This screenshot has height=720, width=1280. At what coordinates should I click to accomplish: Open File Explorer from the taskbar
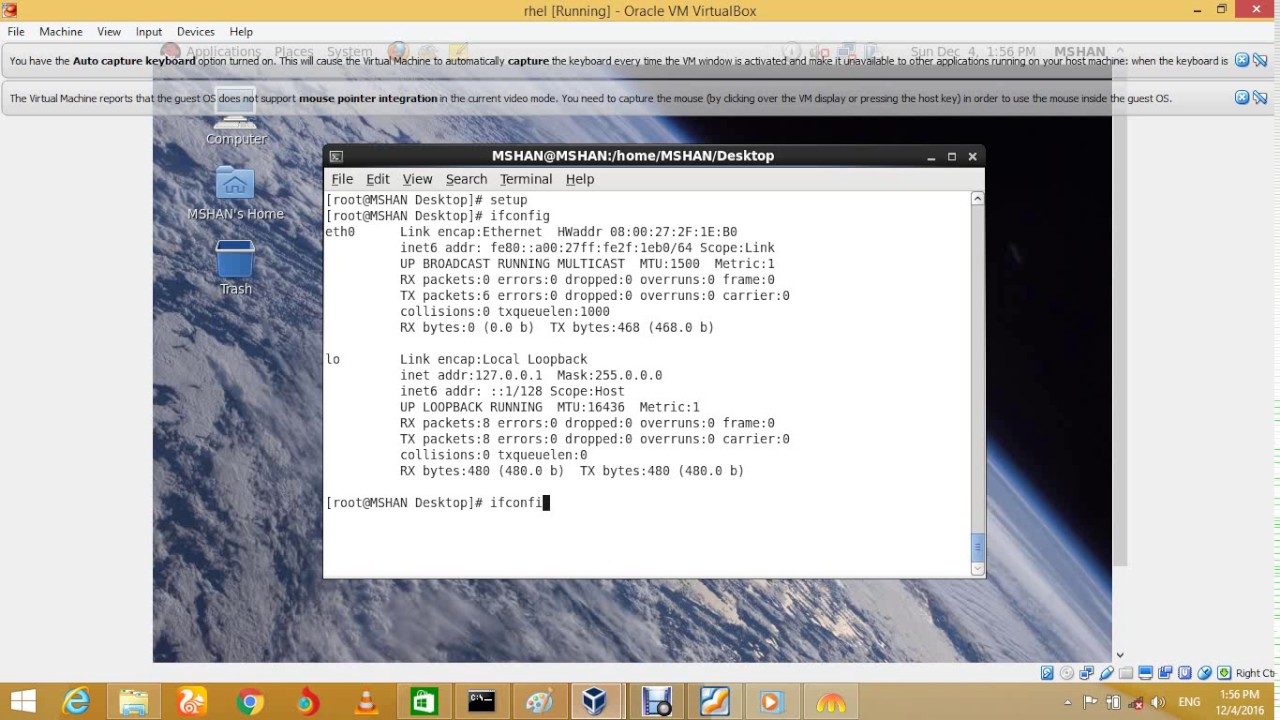pyautogui.click(x=134, y=702)
